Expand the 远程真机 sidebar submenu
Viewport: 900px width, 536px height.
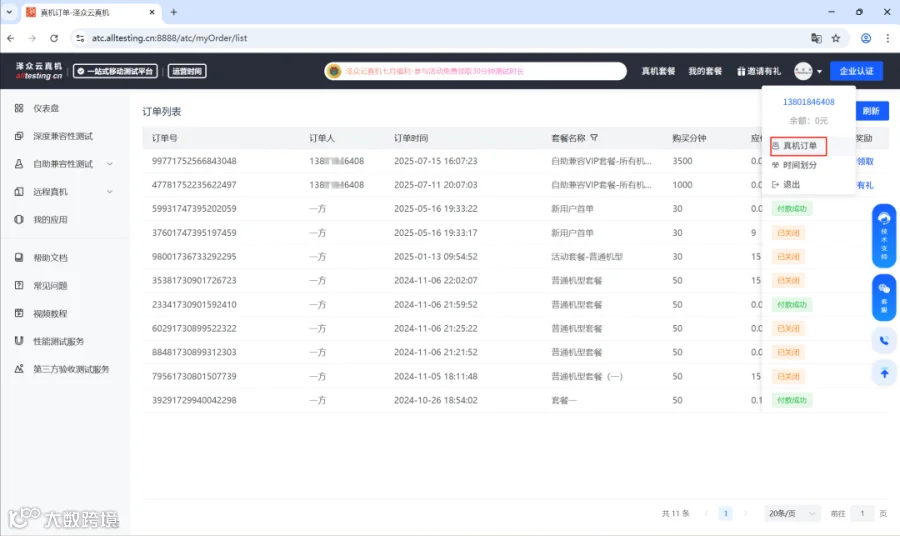(x=110, y=192)
